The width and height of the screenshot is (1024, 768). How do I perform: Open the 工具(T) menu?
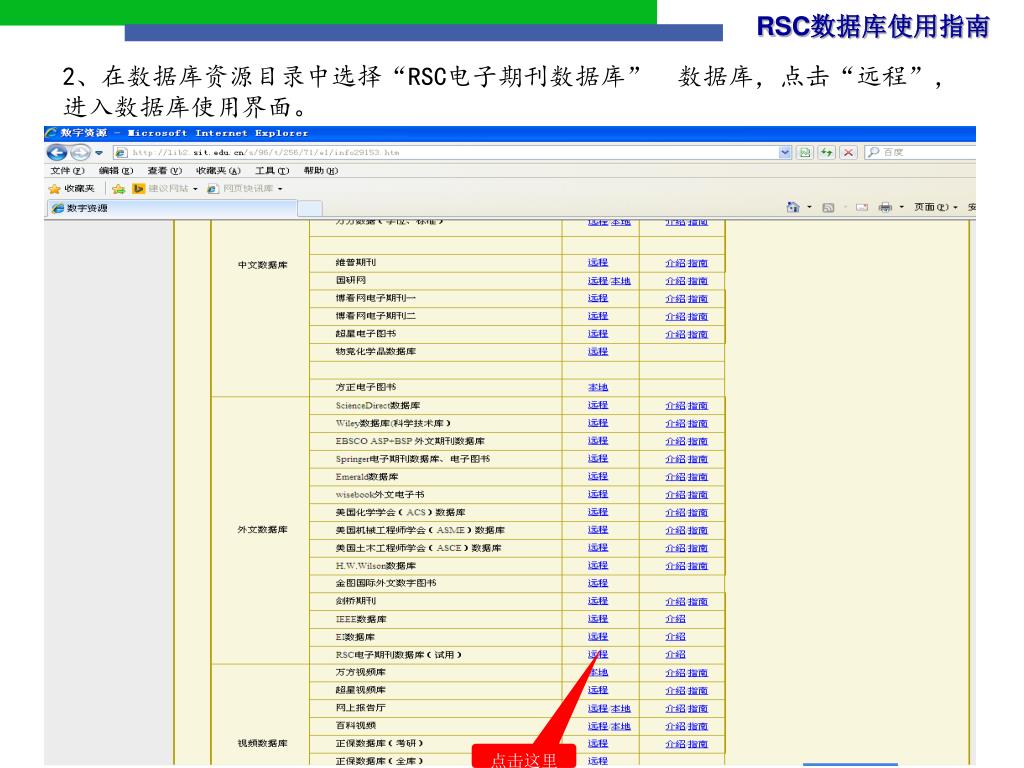point(272,171)
